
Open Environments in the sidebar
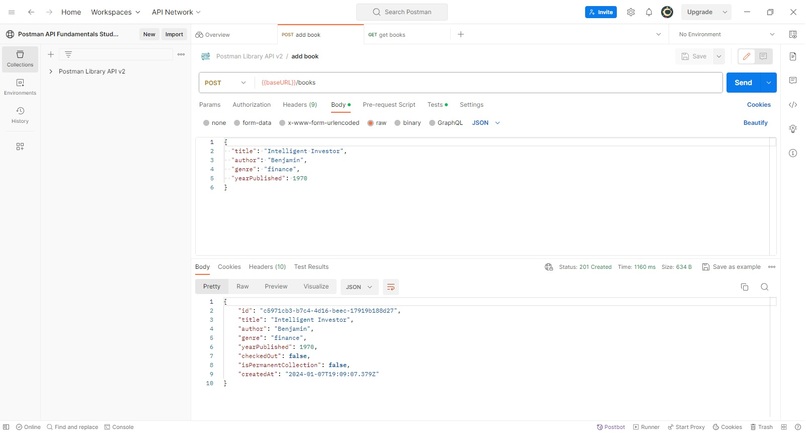point(20,87)
